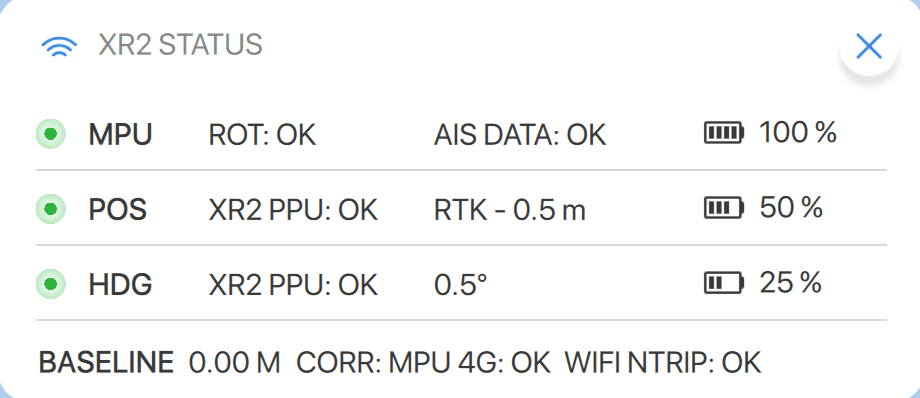The height and width of the screenshot is (398, 920).
Task: Click the green HDG status indicator
Action: point(50,284)
